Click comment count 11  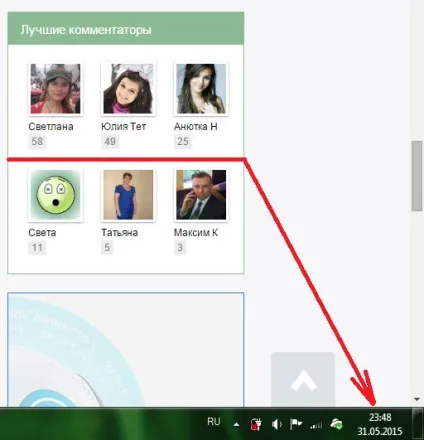pos(37,248)
